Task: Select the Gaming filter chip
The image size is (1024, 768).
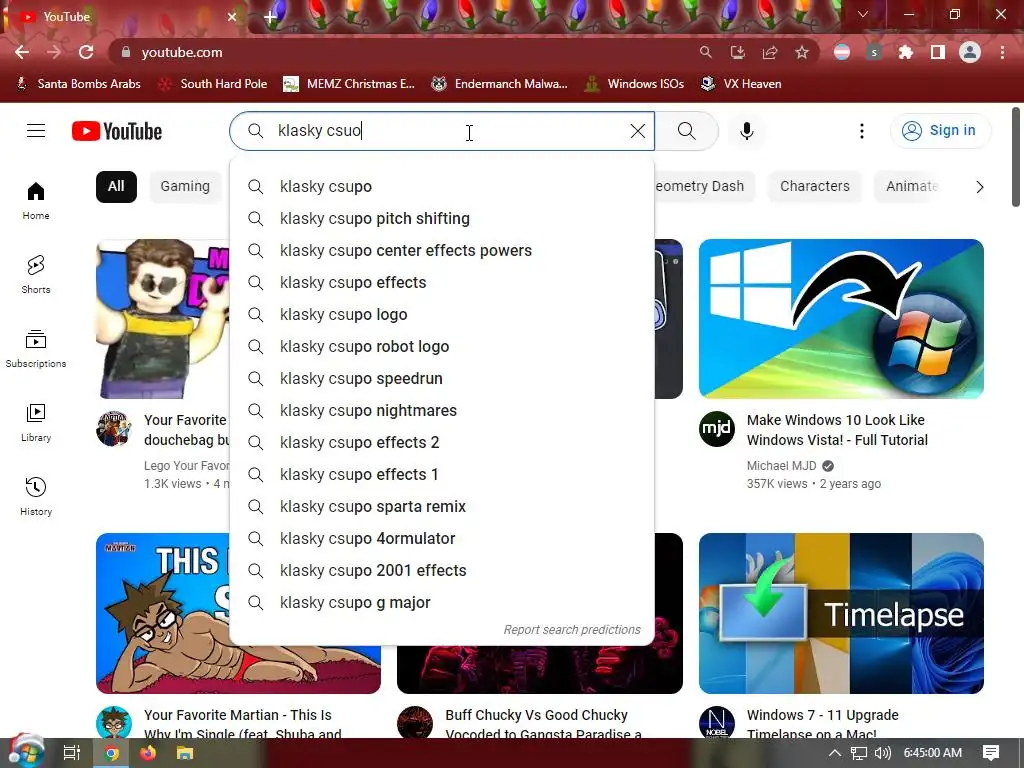Action: [185, 187]
